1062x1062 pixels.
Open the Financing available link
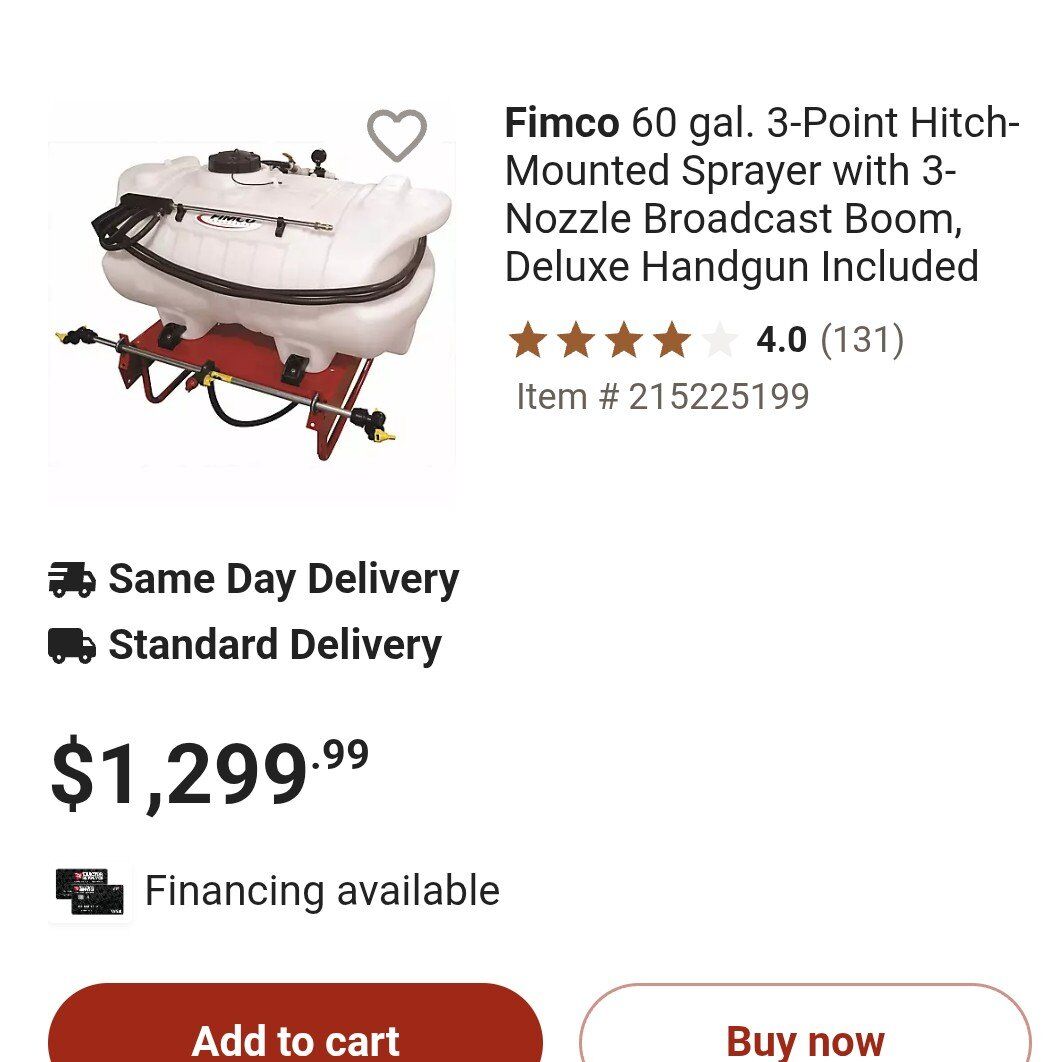(x=322, y=891)
